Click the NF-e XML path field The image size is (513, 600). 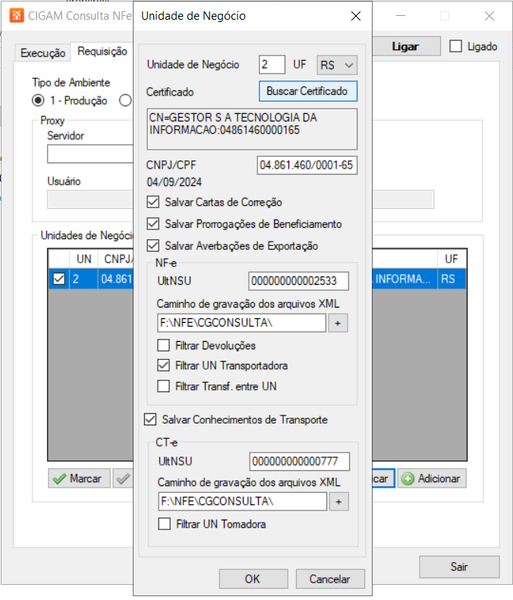241,323
